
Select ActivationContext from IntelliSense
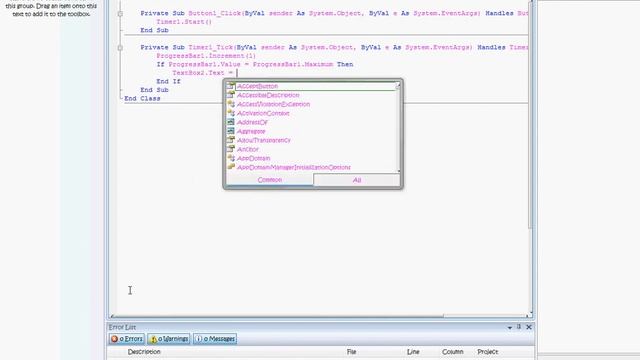tap(263, 113)
